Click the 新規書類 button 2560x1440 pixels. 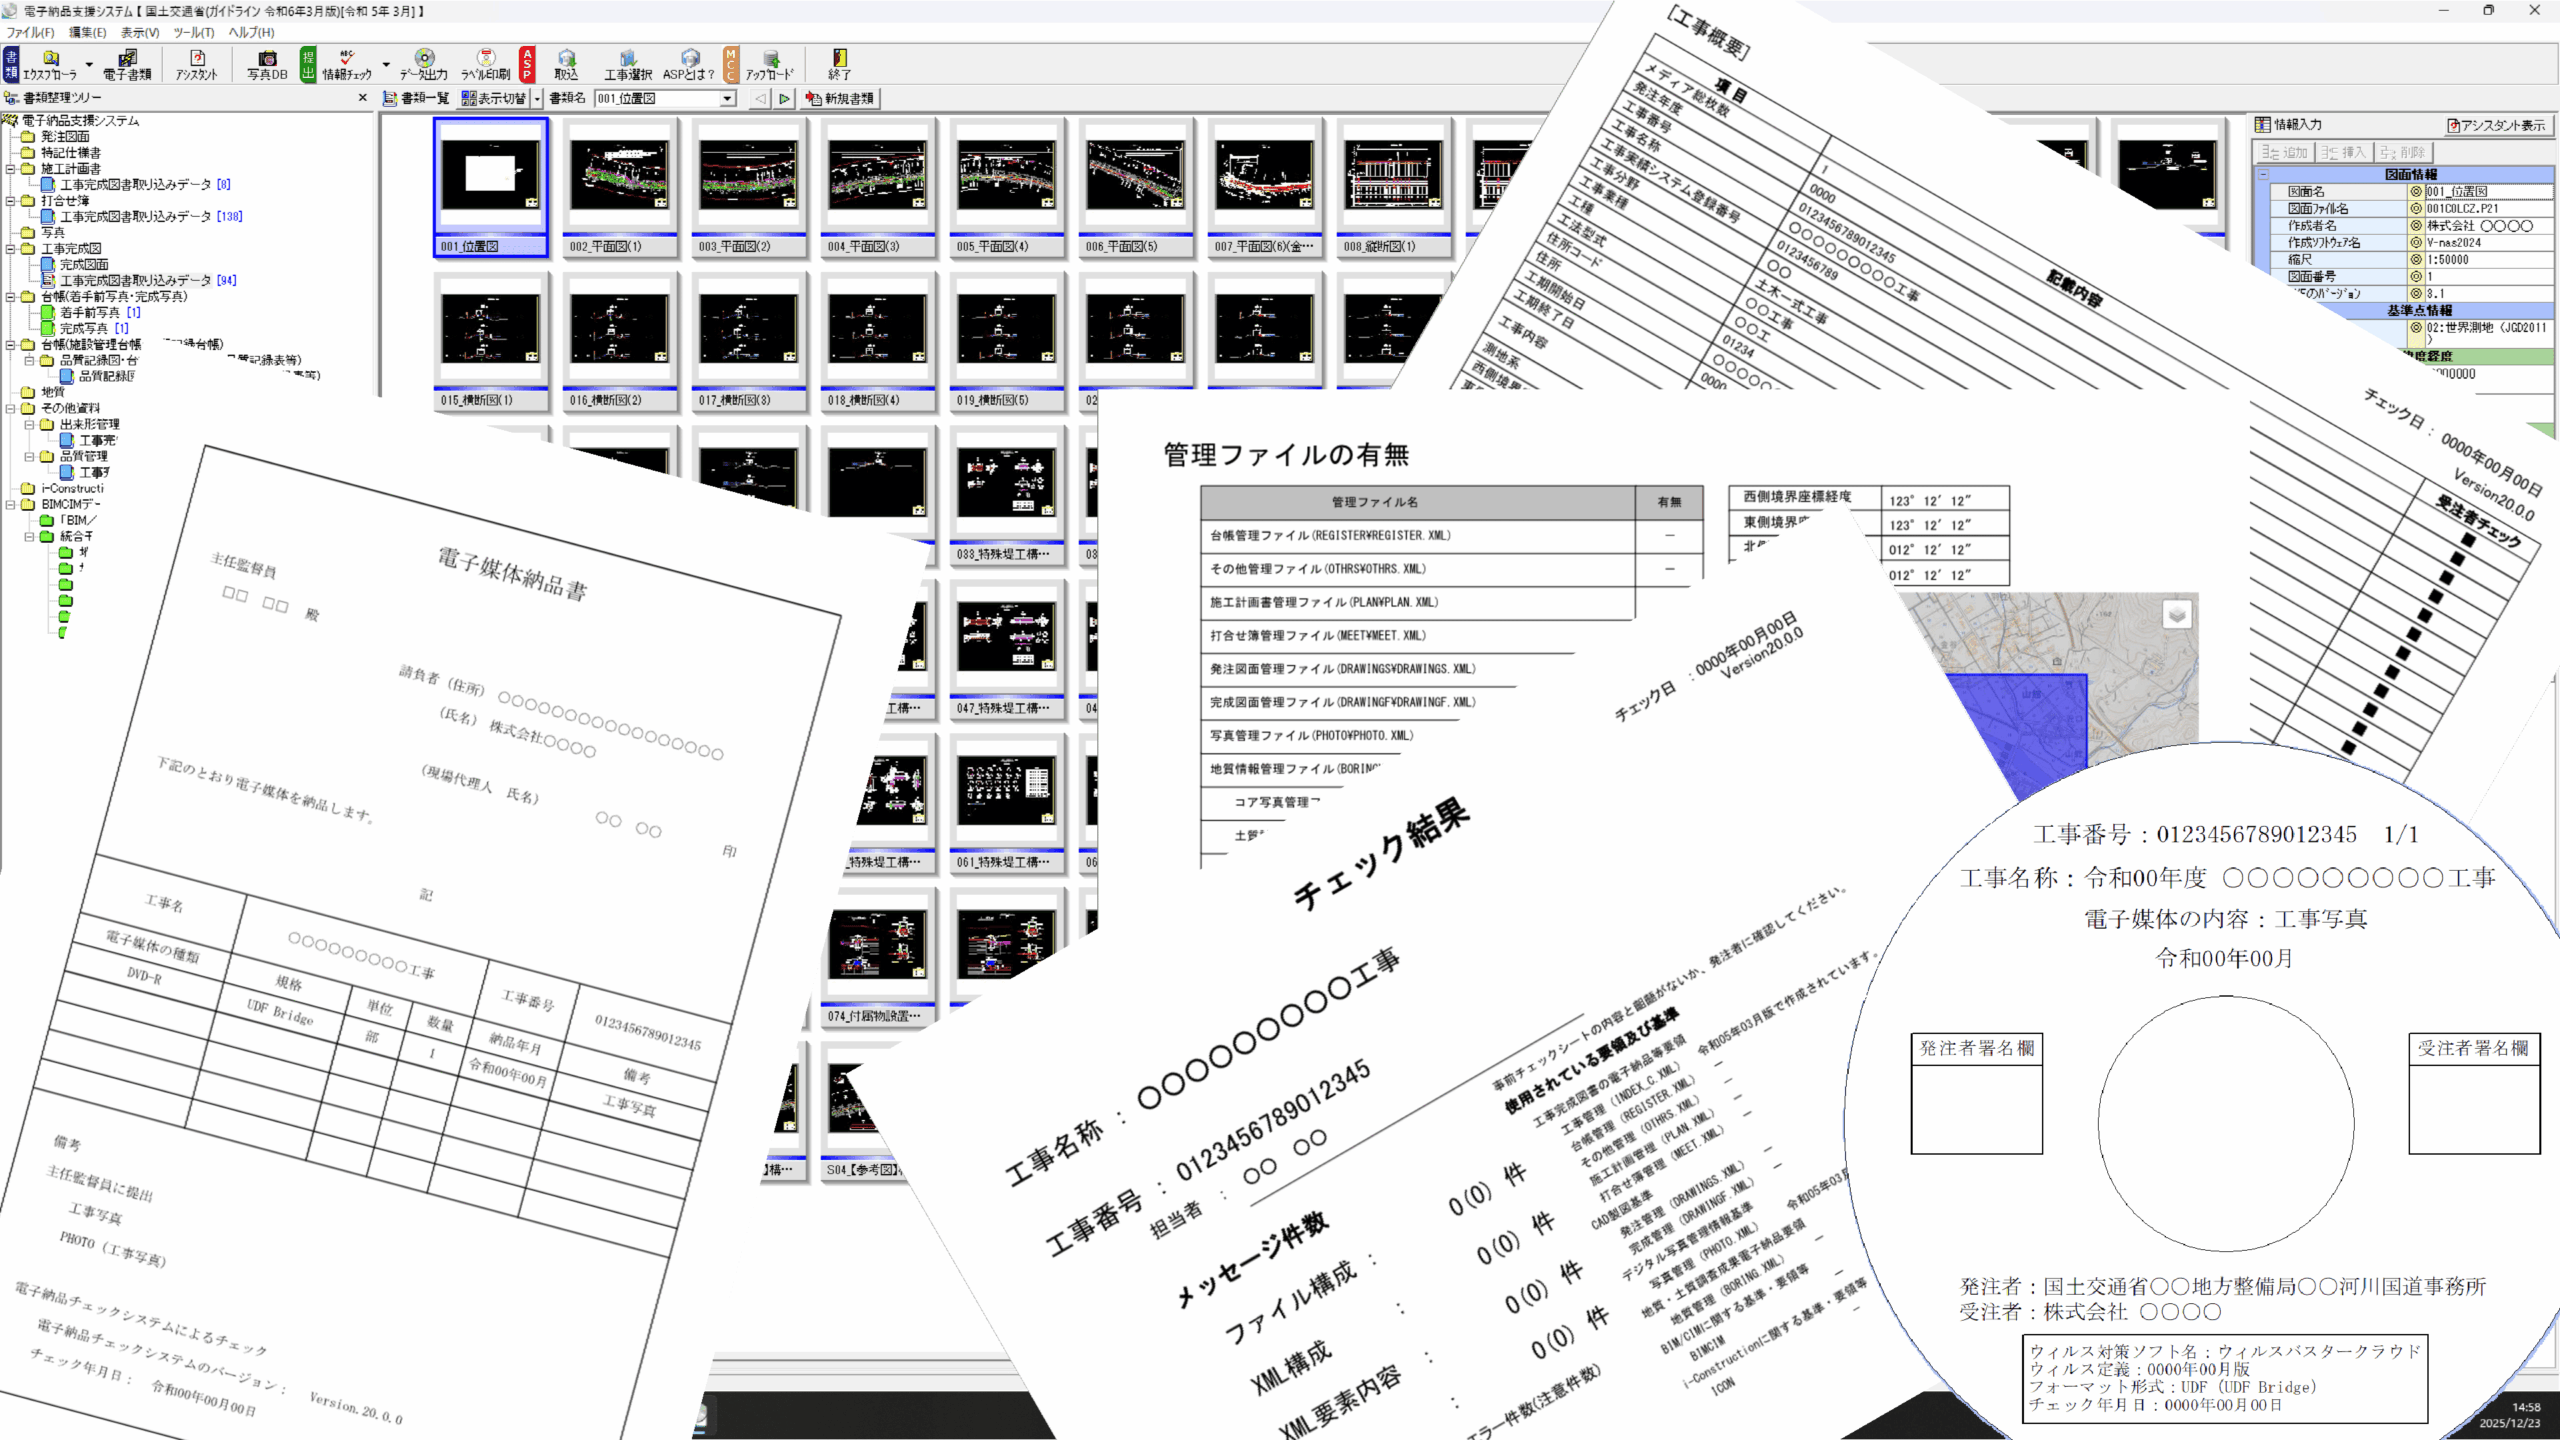841,98
